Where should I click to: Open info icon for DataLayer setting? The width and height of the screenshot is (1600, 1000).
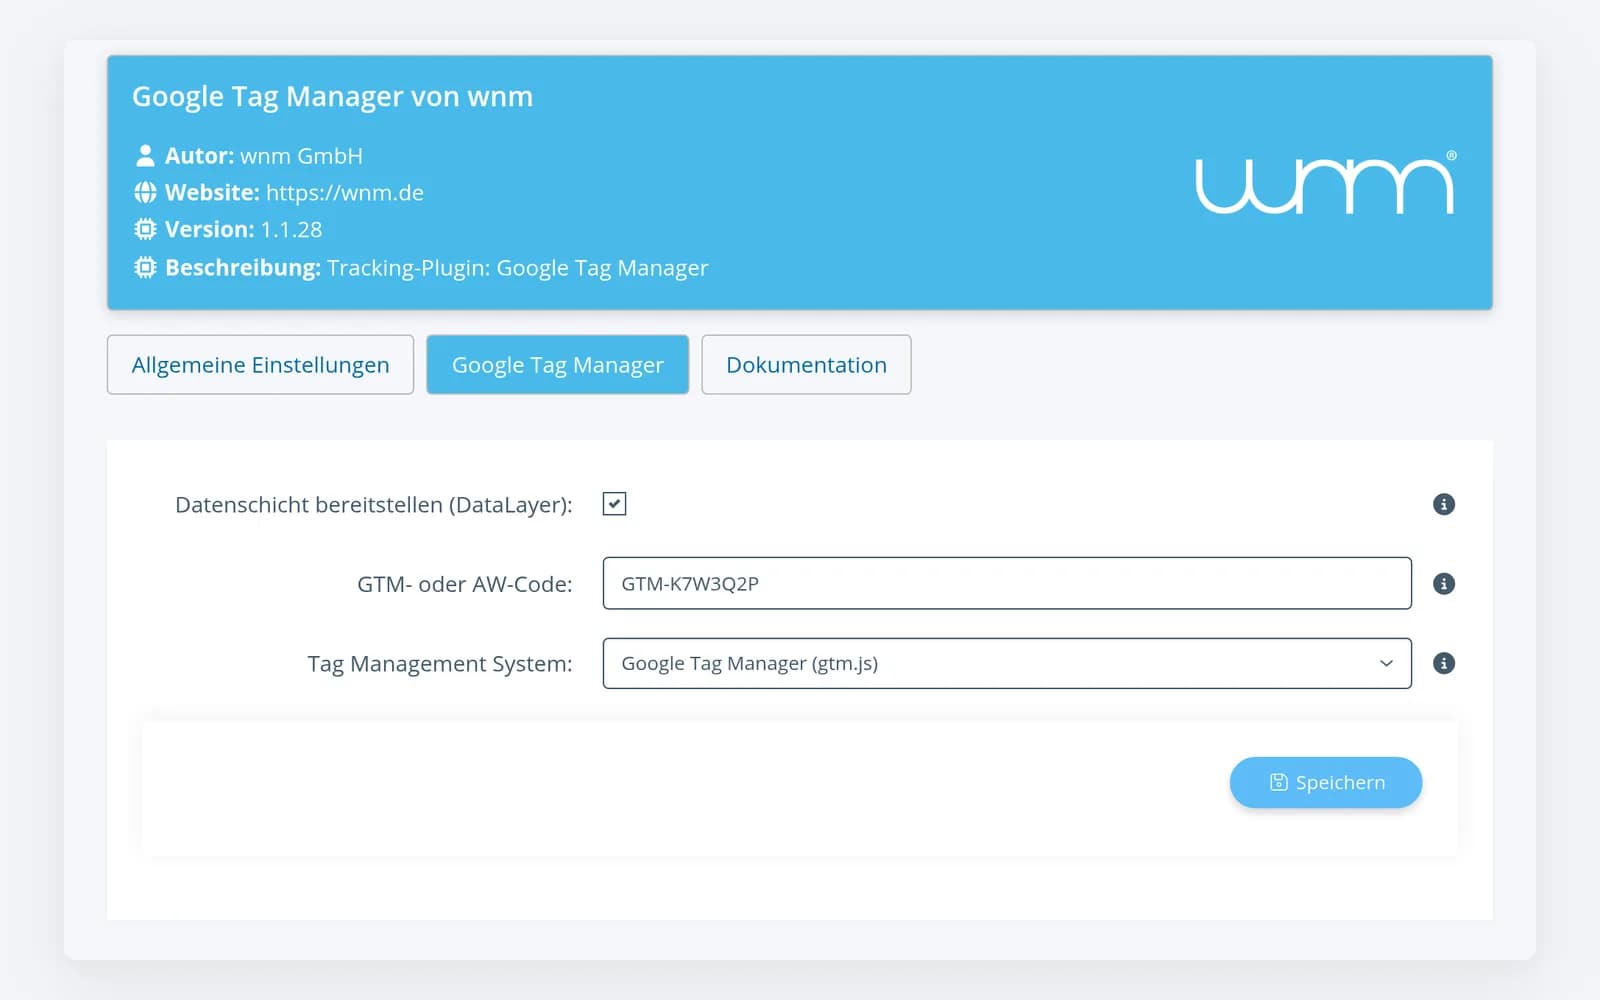pos(1443,504)
